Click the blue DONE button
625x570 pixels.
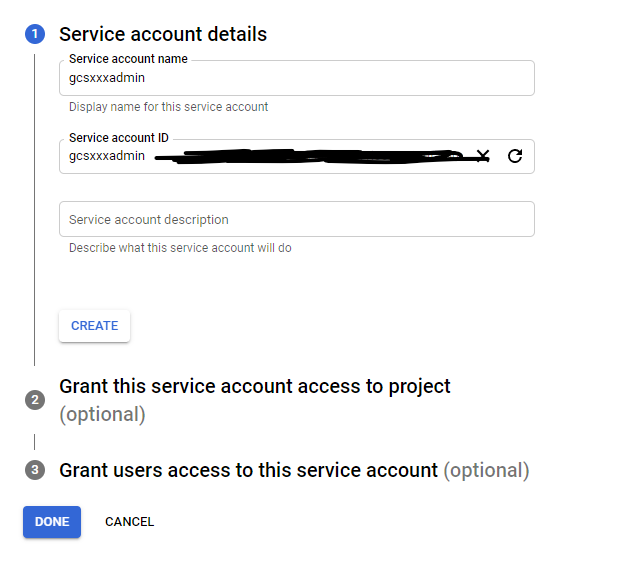[52, 521]
